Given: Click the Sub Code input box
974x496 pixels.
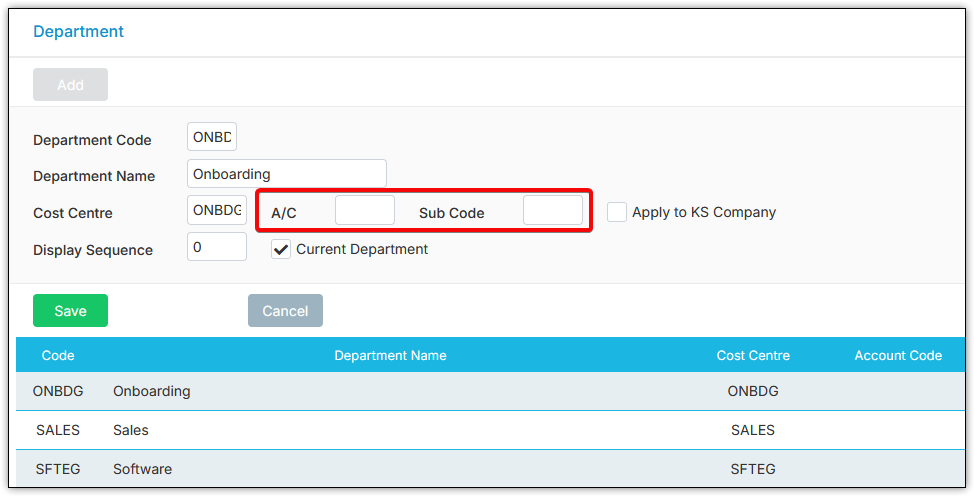Looking at the screenshot, I should click(x=552, y=211).
